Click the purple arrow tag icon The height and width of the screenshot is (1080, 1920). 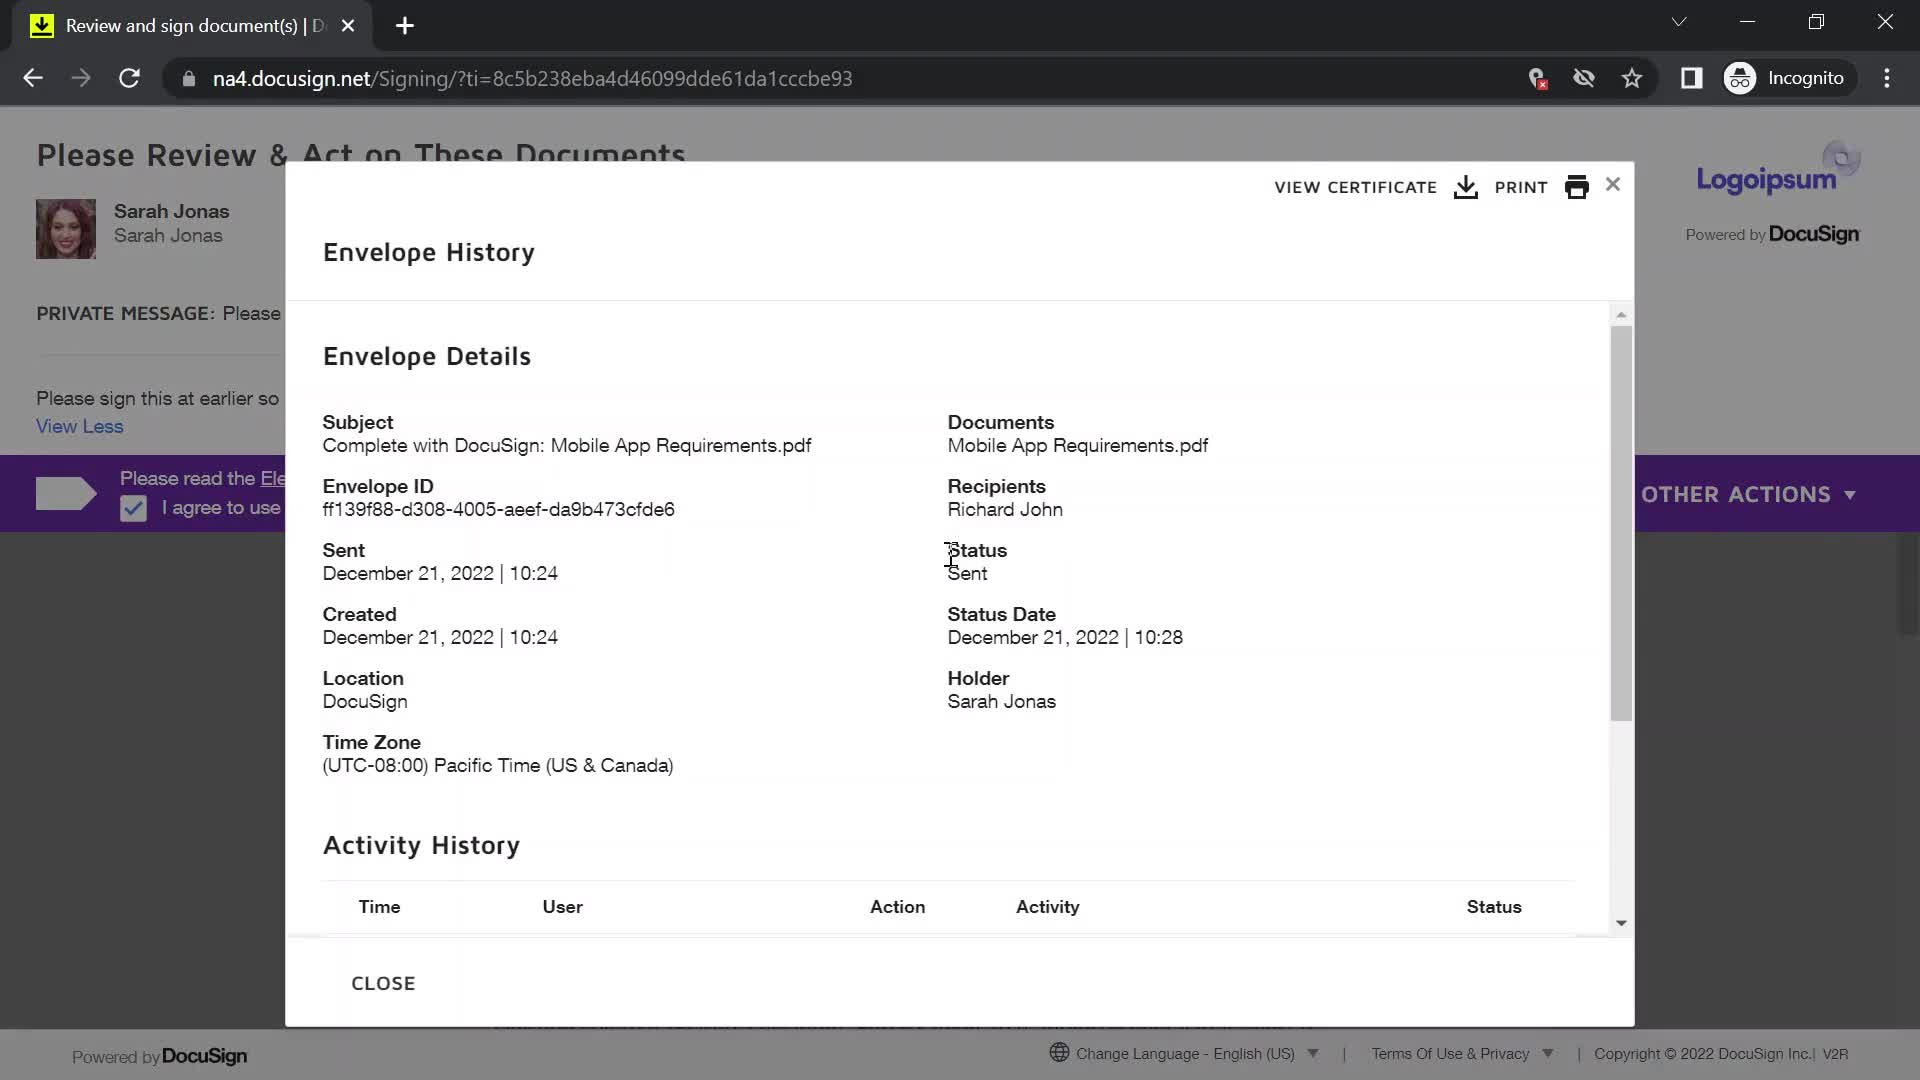66,494
